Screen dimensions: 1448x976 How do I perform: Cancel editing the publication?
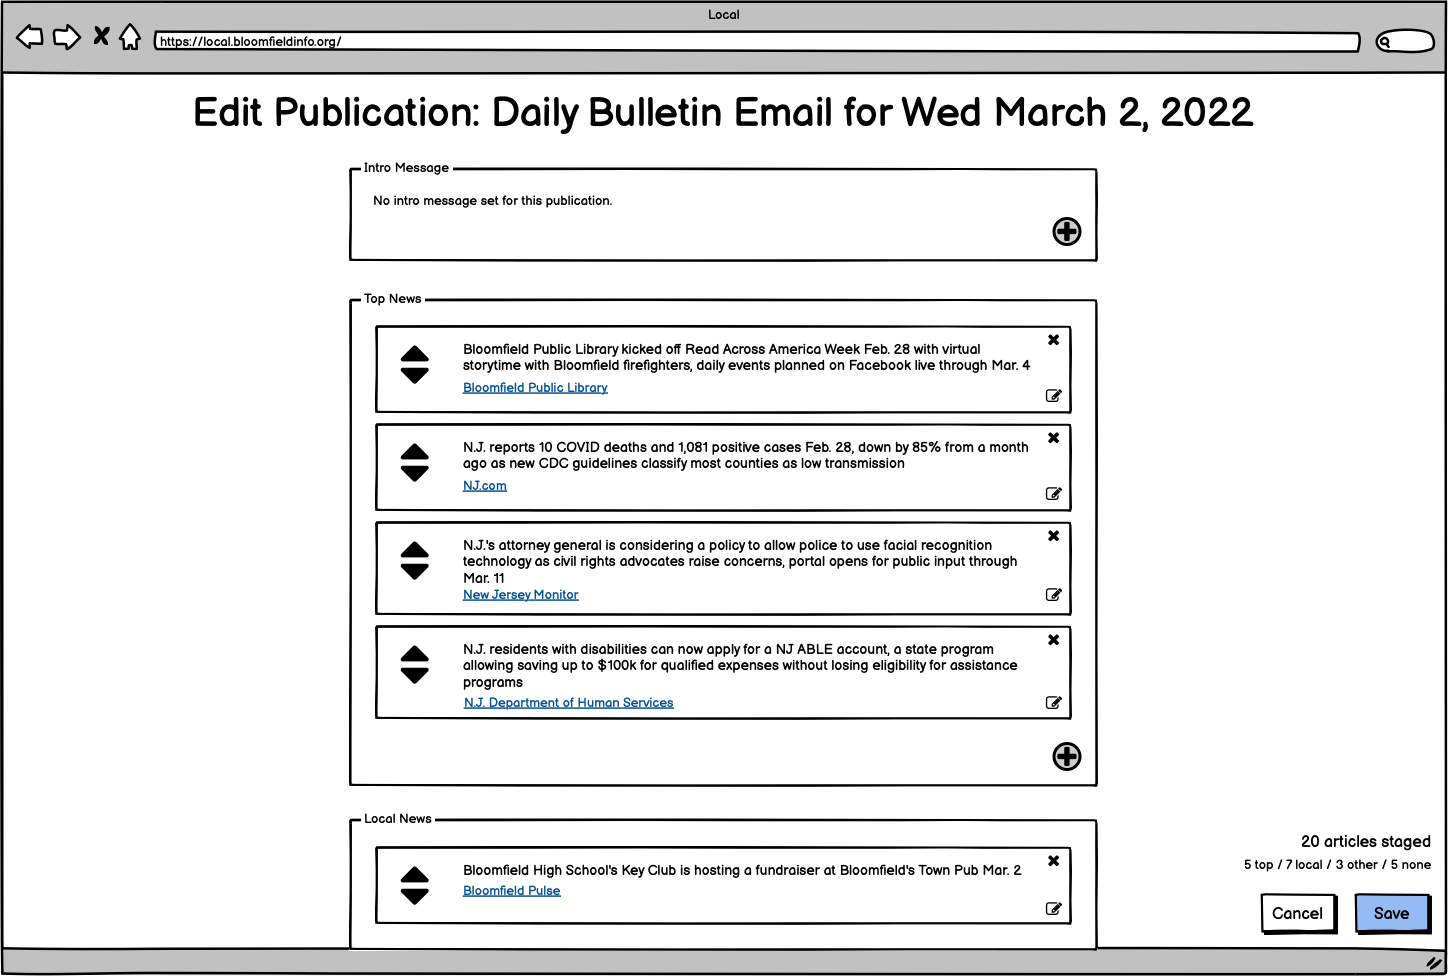pos(1297,913)
